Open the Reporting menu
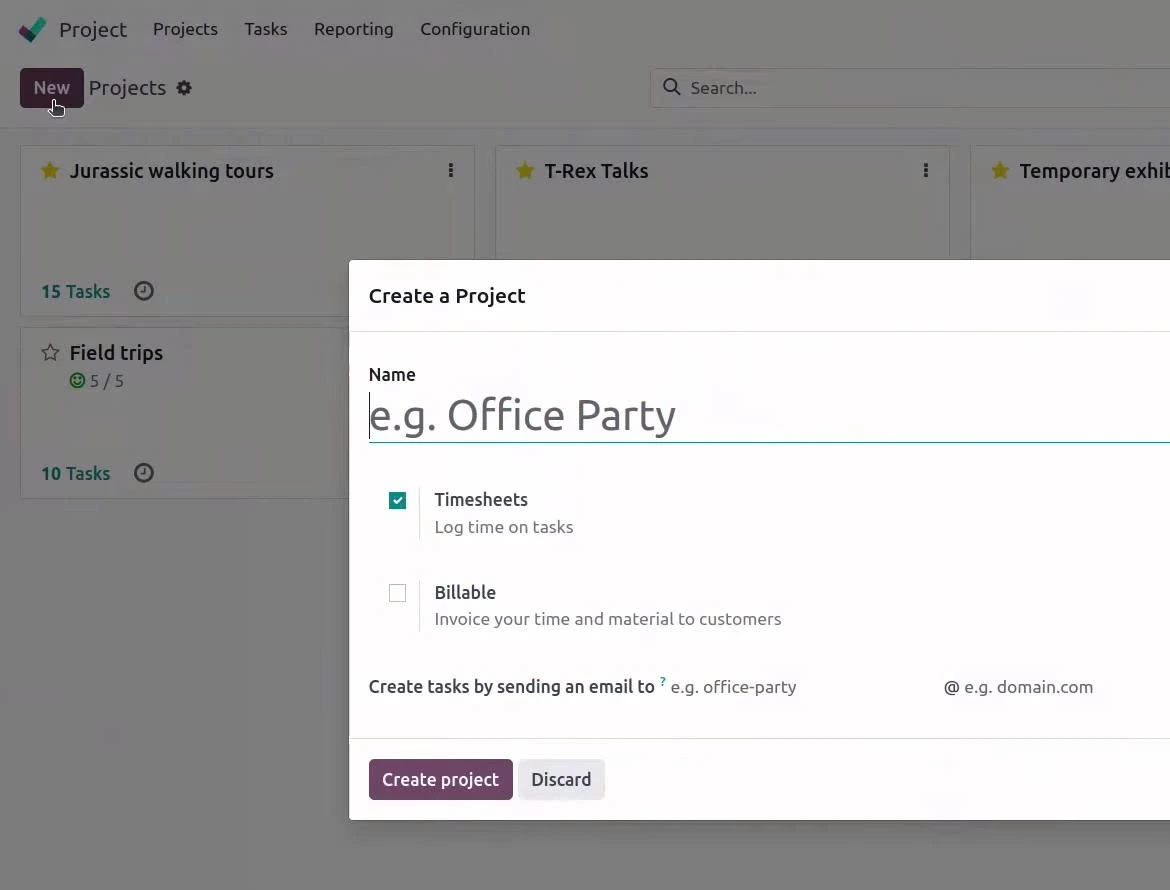Screen dimensions: 1170x890 [353, 29]
